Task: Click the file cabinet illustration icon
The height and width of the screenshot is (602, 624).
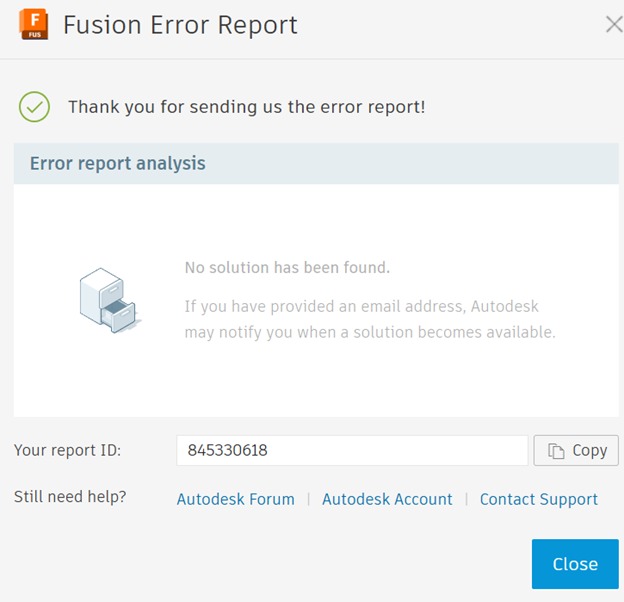Action: coord(108,300)
